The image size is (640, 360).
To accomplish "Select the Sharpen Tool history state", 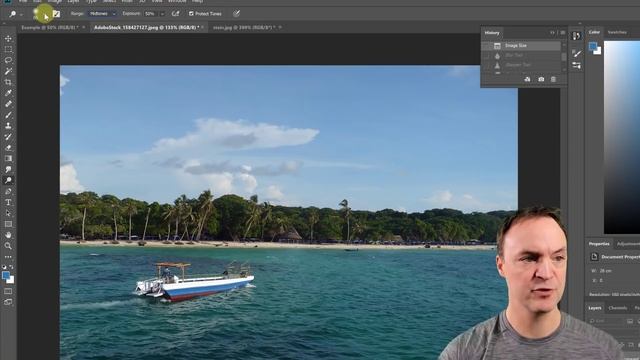I will click(521, 65).
